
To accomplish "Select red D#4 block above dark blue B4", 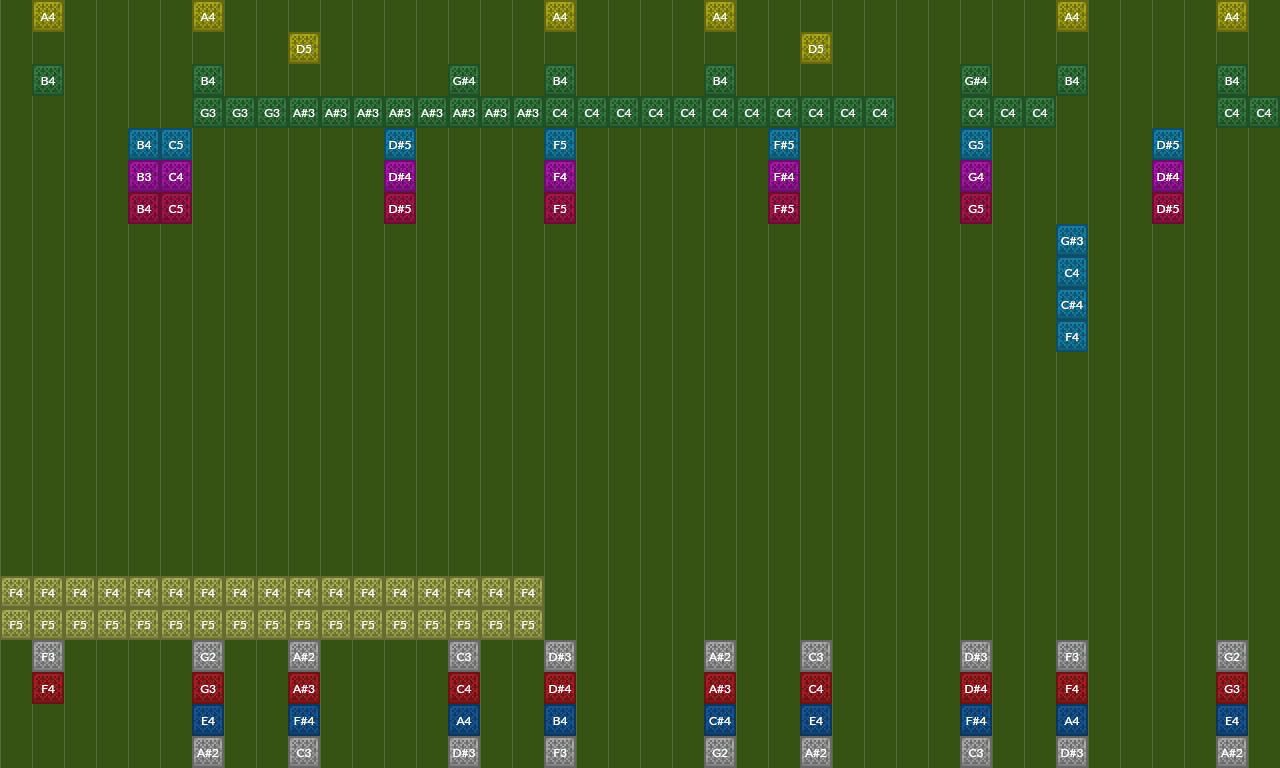I will click(x=560, y=688).
